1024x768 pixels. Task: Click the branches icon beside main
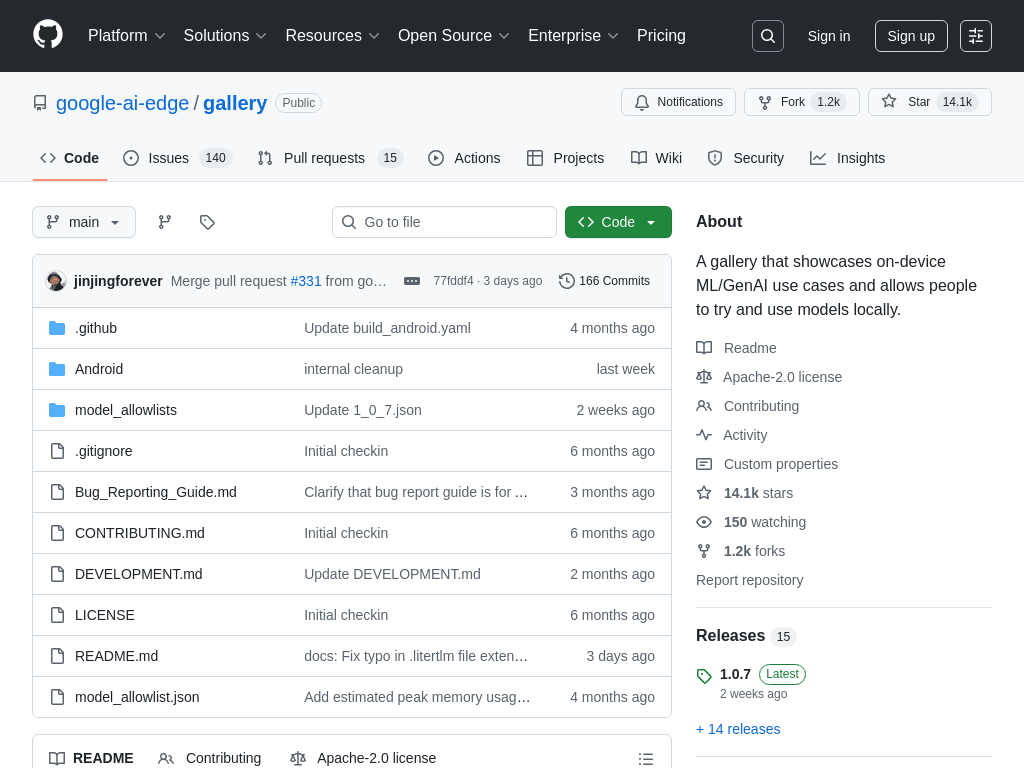point(165,222)
